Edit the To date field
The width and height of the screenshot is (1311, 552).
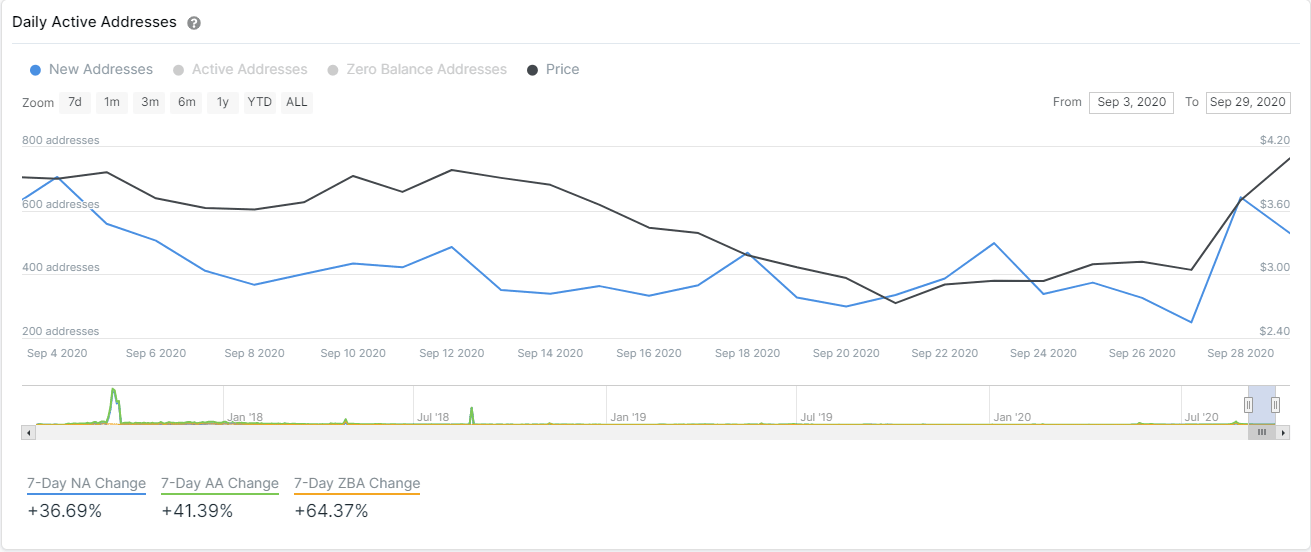coord(1248,102)
